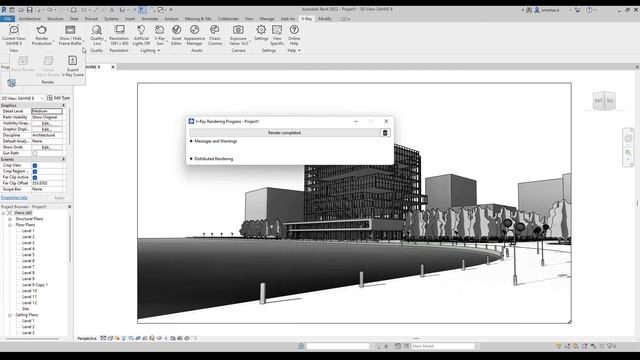Open V-Ray Settings gear icon
This screenshot has height=360, width=640.
coord(261,30)
